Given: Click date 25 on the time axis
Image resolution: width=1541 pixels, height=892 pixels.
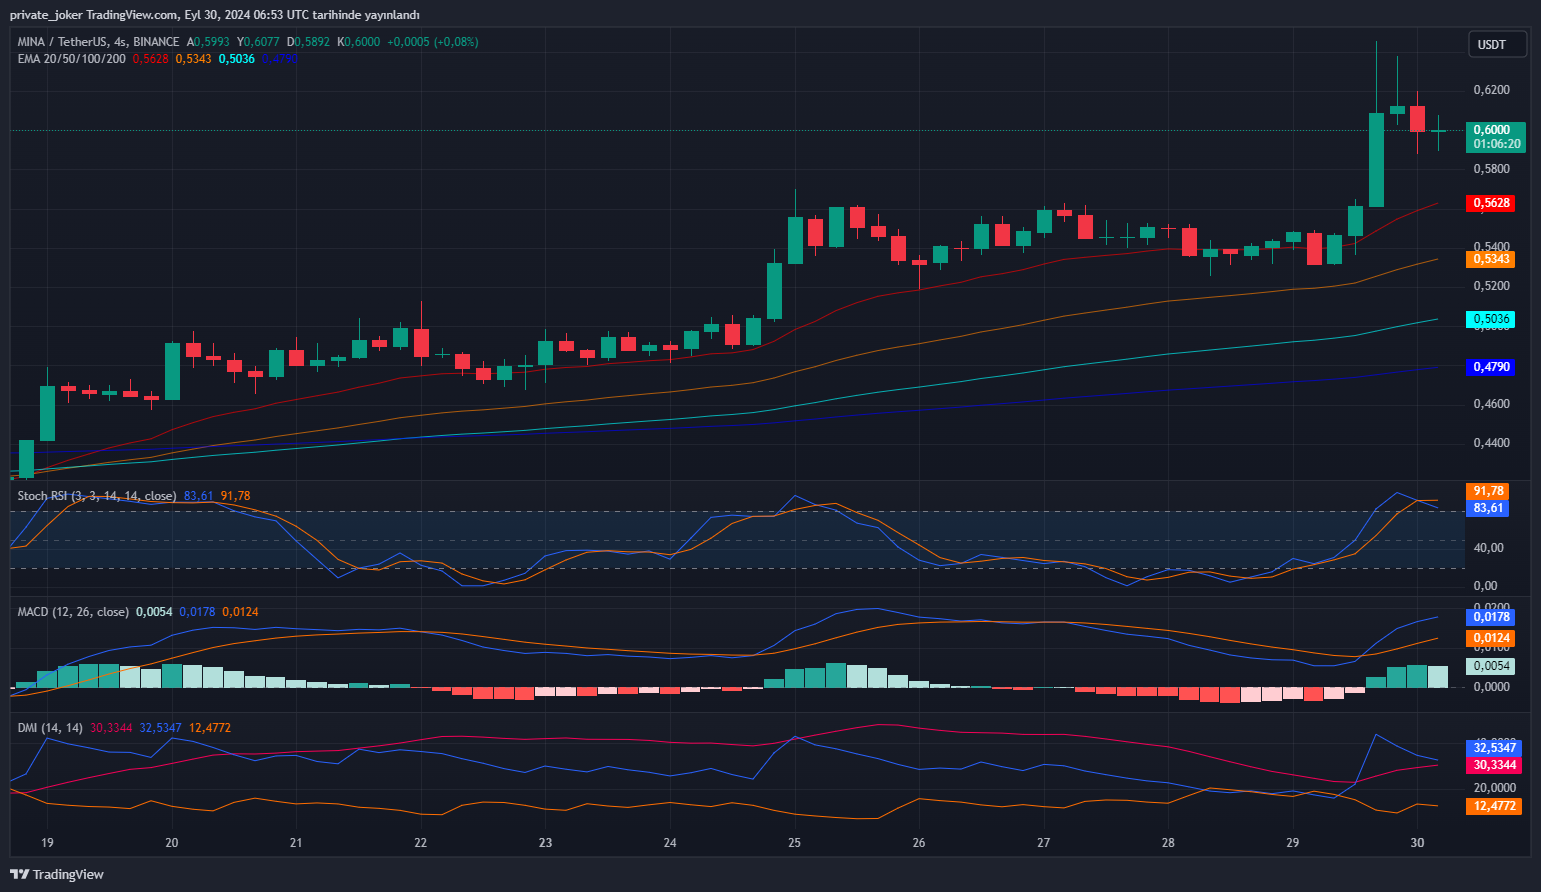Looking at the screenshot, I should point(794,843).
